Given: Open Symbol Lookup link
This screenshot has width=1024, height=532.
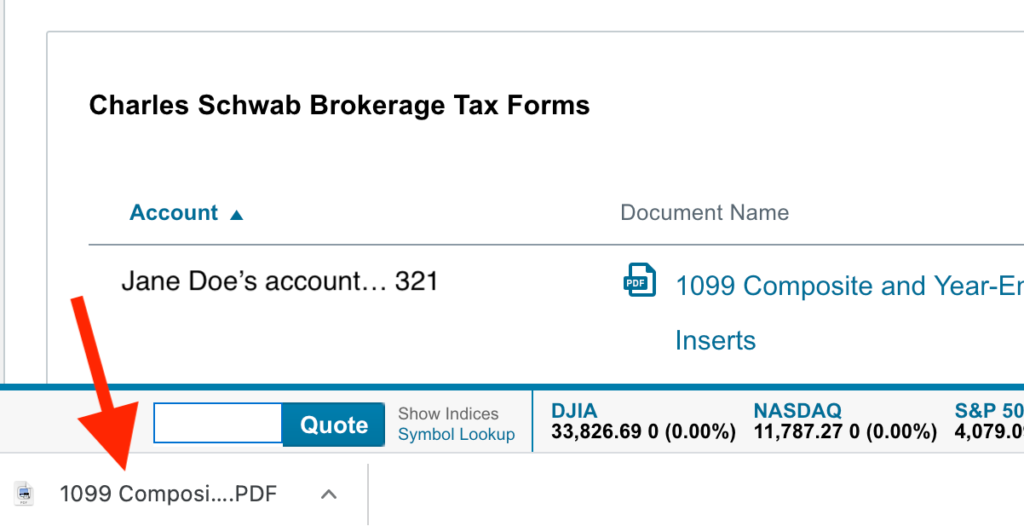Looking at the screenshot, I should (456, 435).
